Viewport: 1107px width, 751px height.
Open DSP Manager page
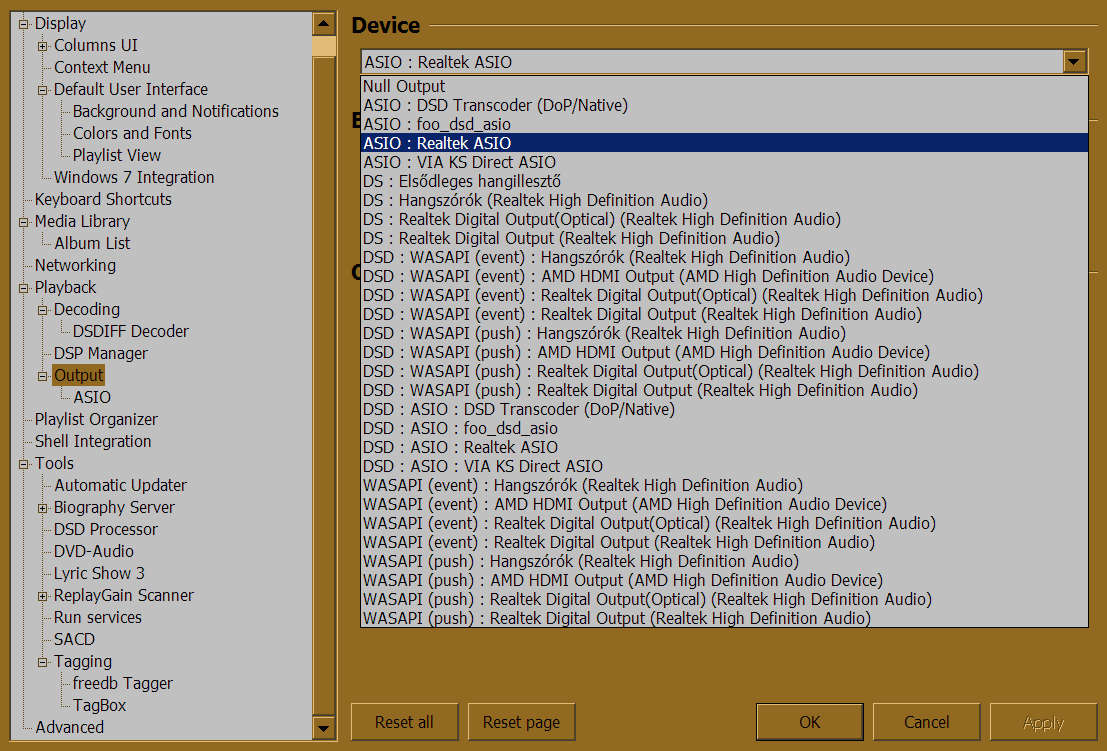point(101,354)
